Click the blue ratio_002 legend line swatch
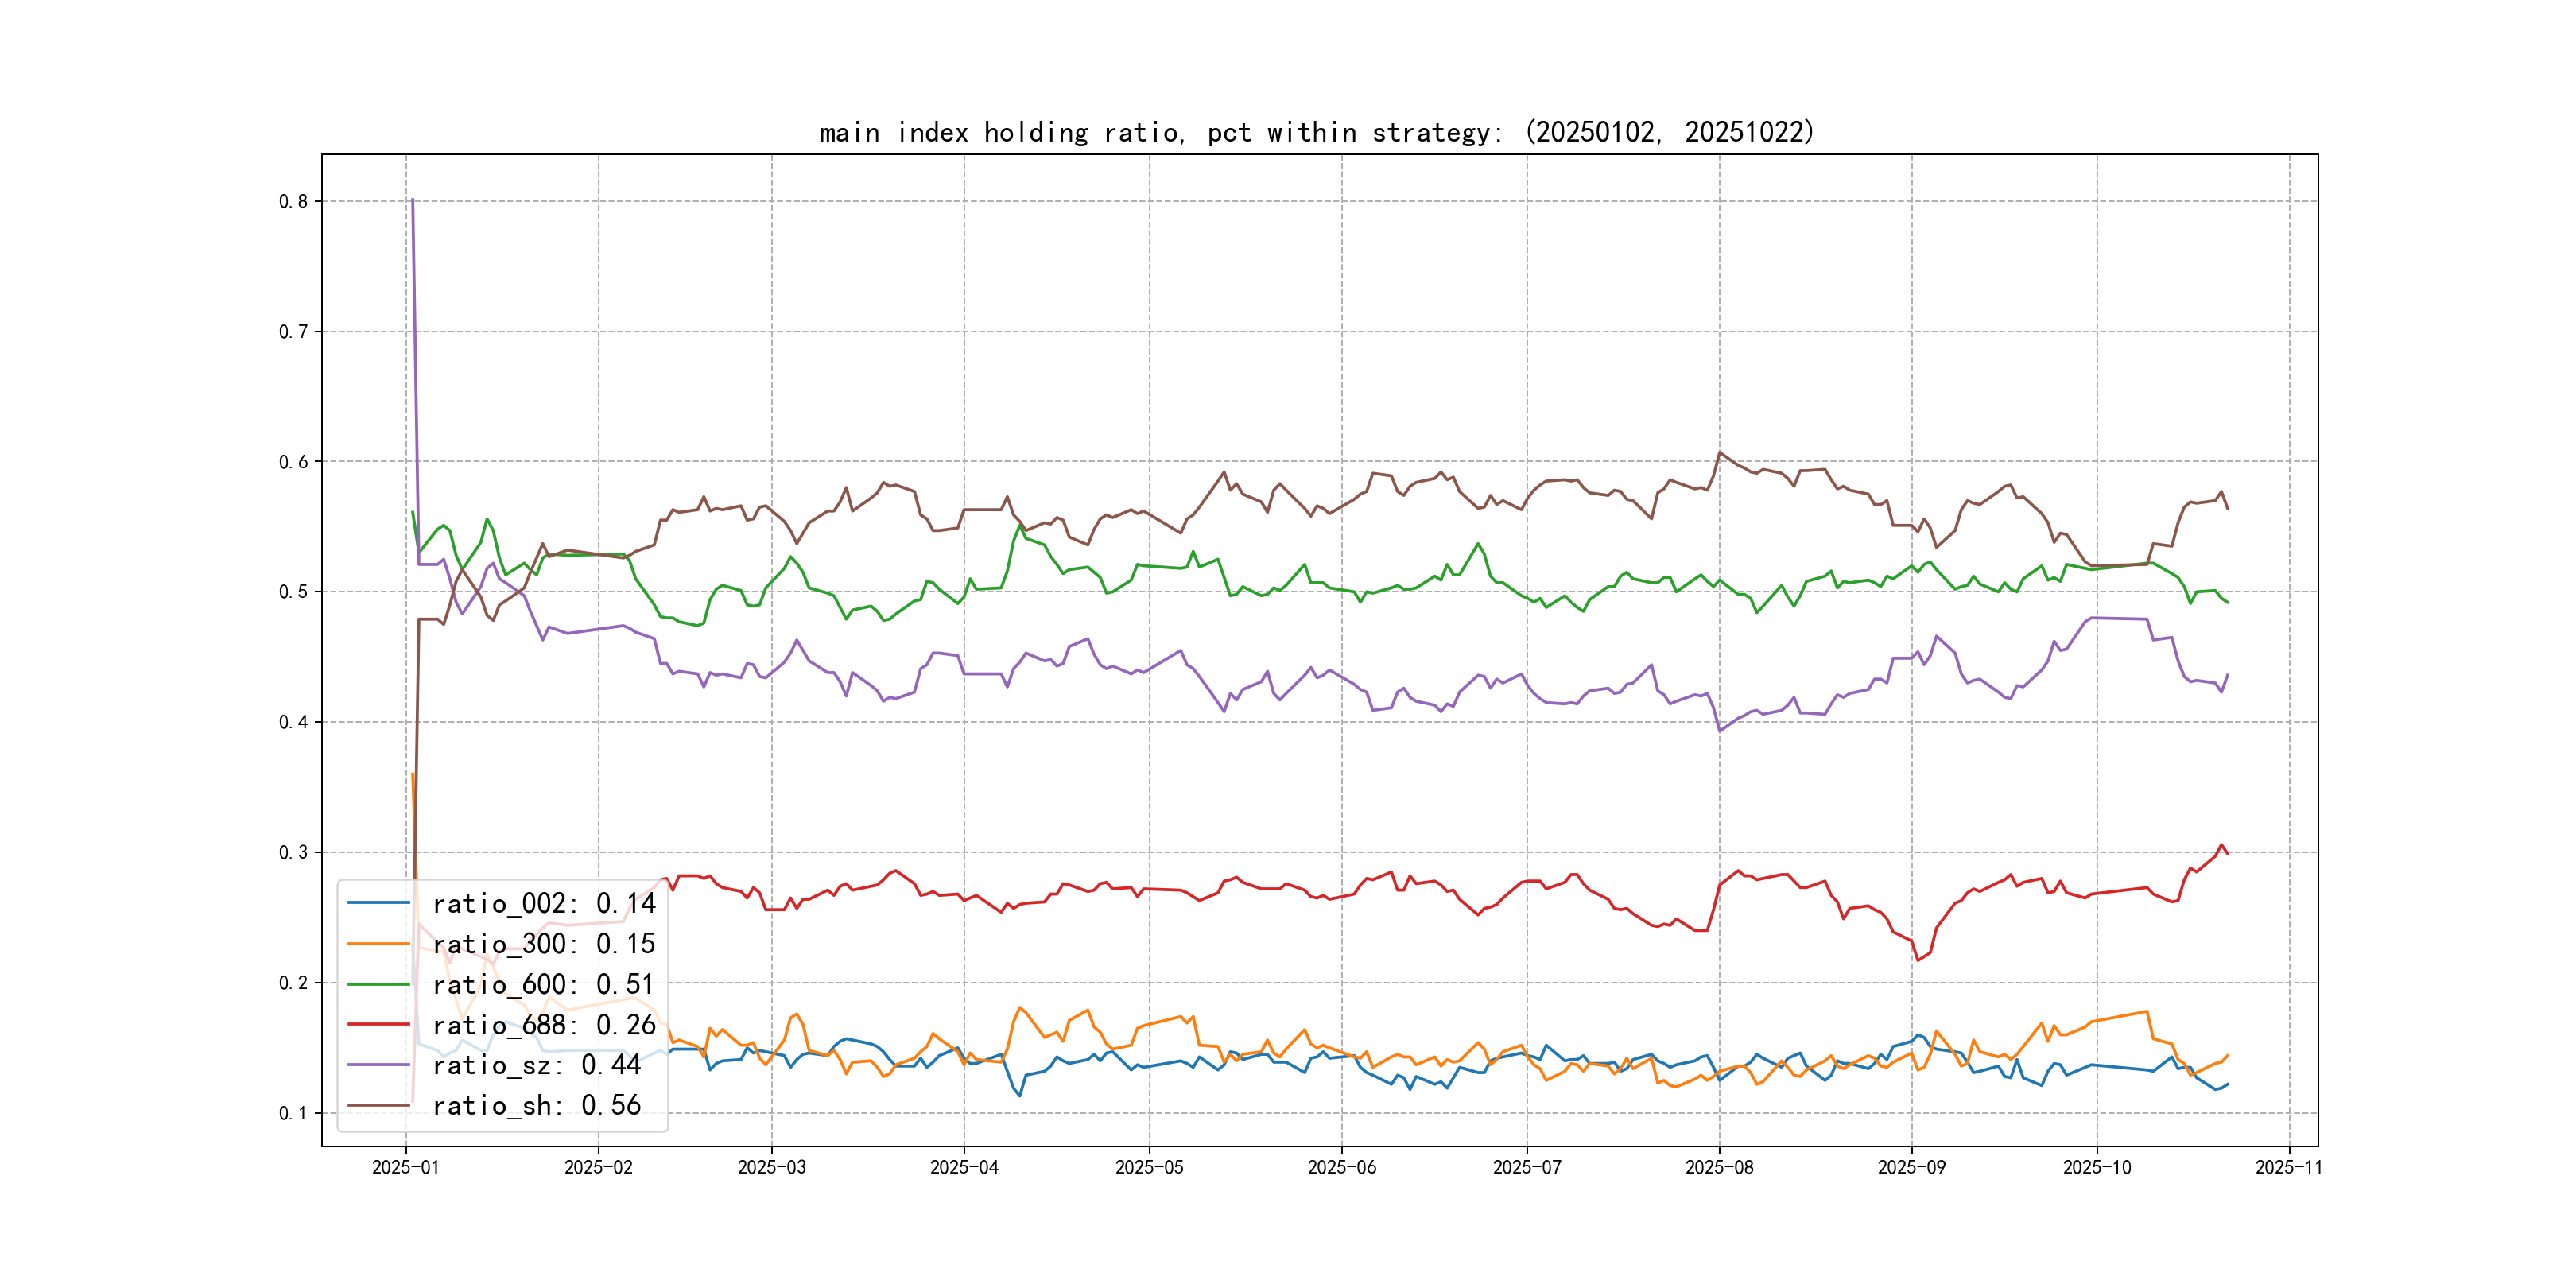This screenshot has width=2576, height=1288. [x=378, y=903]
